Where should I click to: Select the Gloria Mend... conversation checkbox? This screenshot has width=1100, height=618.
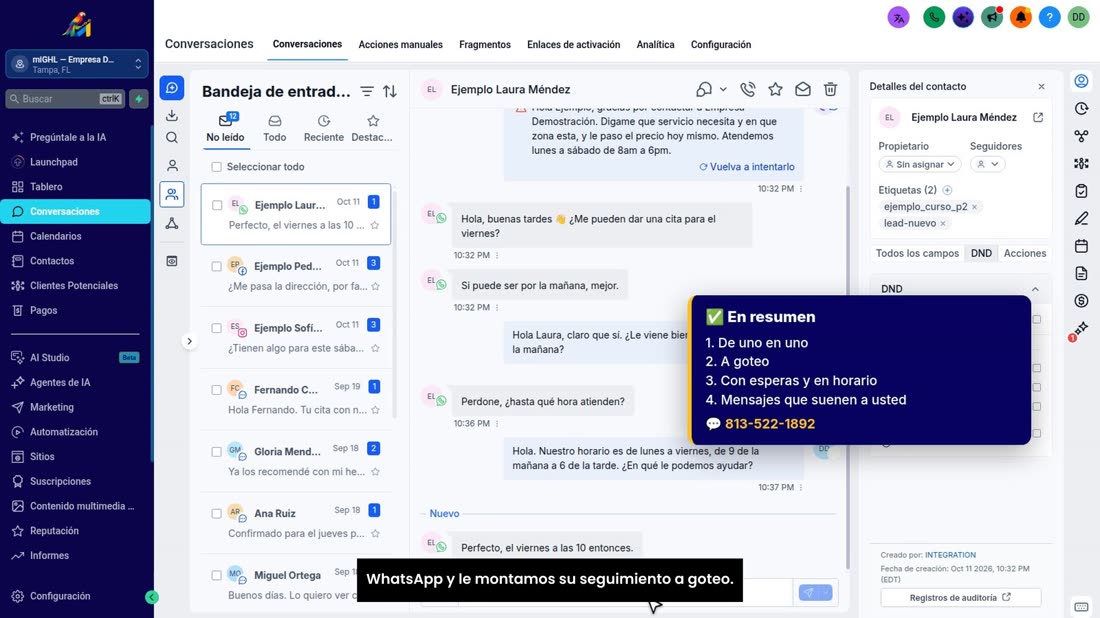[x=216, y=452]
